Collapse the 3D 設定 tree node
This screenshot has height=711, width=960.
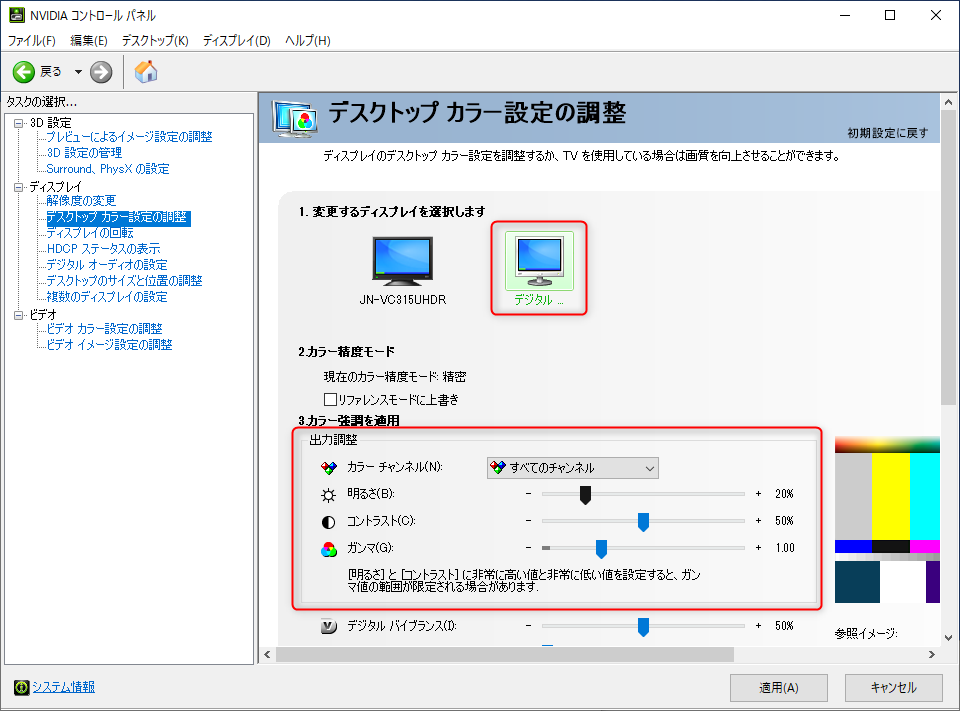(18, 123)
